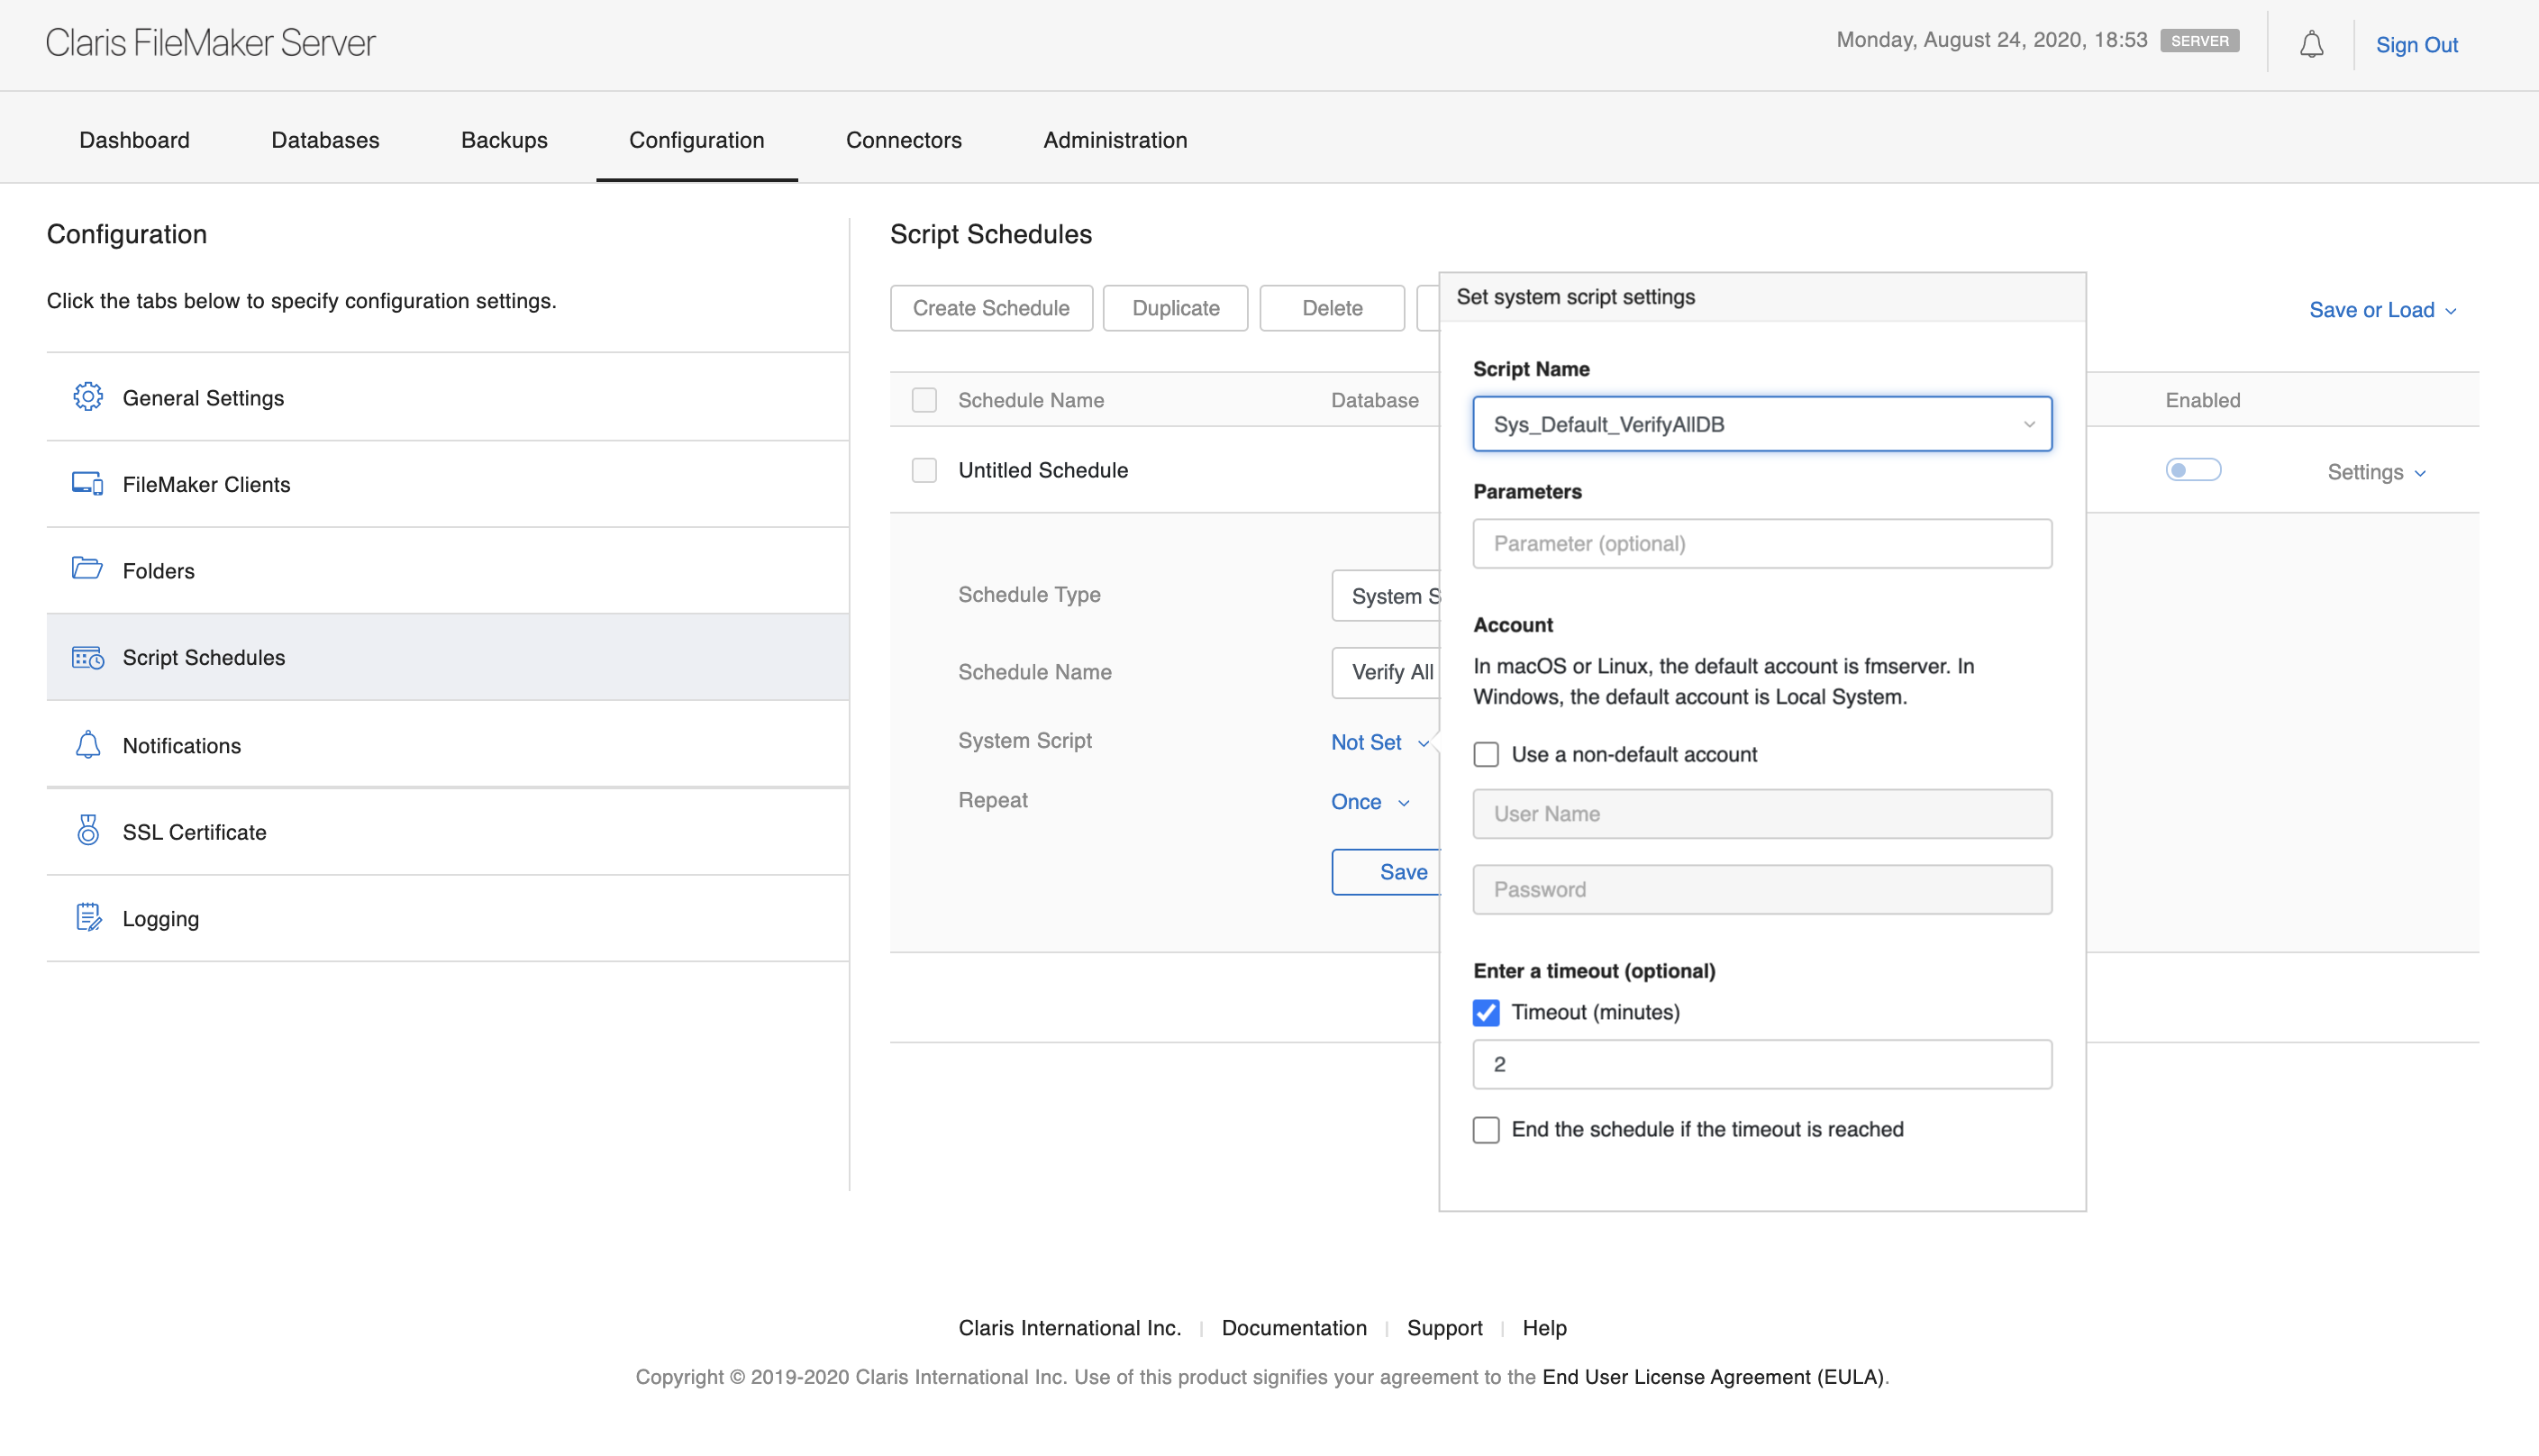This screenshot has height=1456, width=2539.
Task: Click the timeout minutes value field
Action: click(x=1762, y=1064)
